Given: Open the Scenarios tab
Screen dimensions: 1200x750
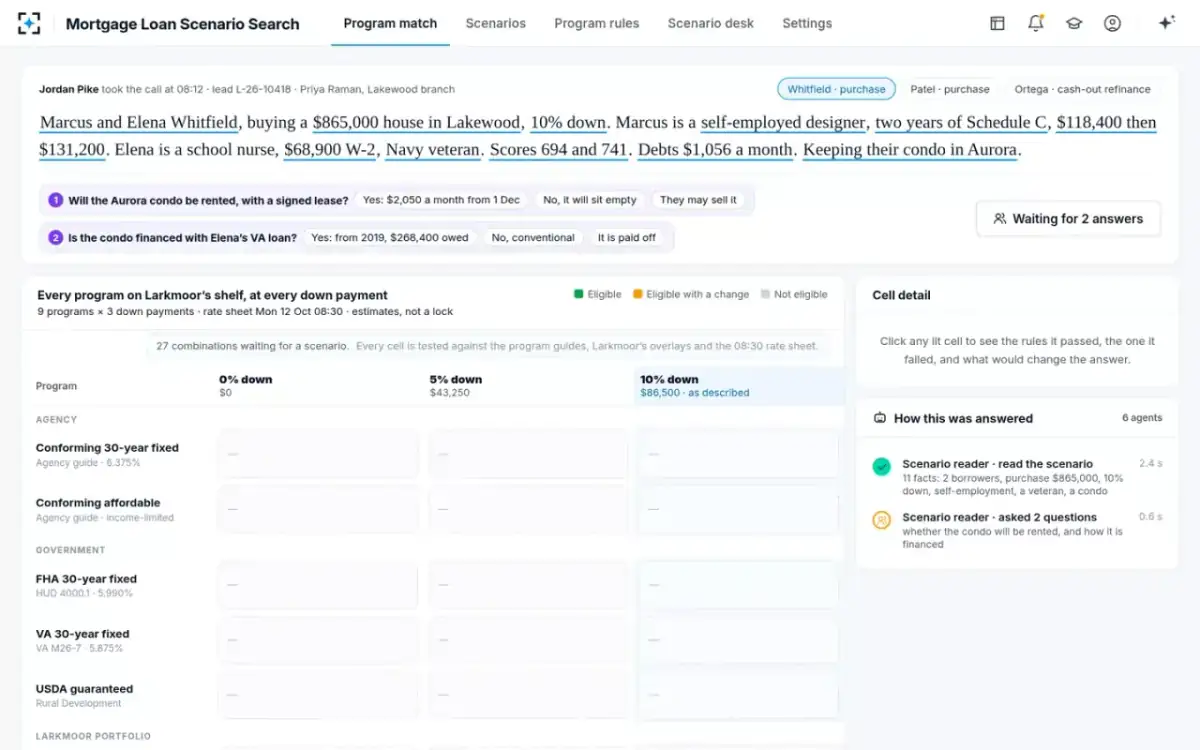Looking at the screenshot, I should [x=495, y=23].
